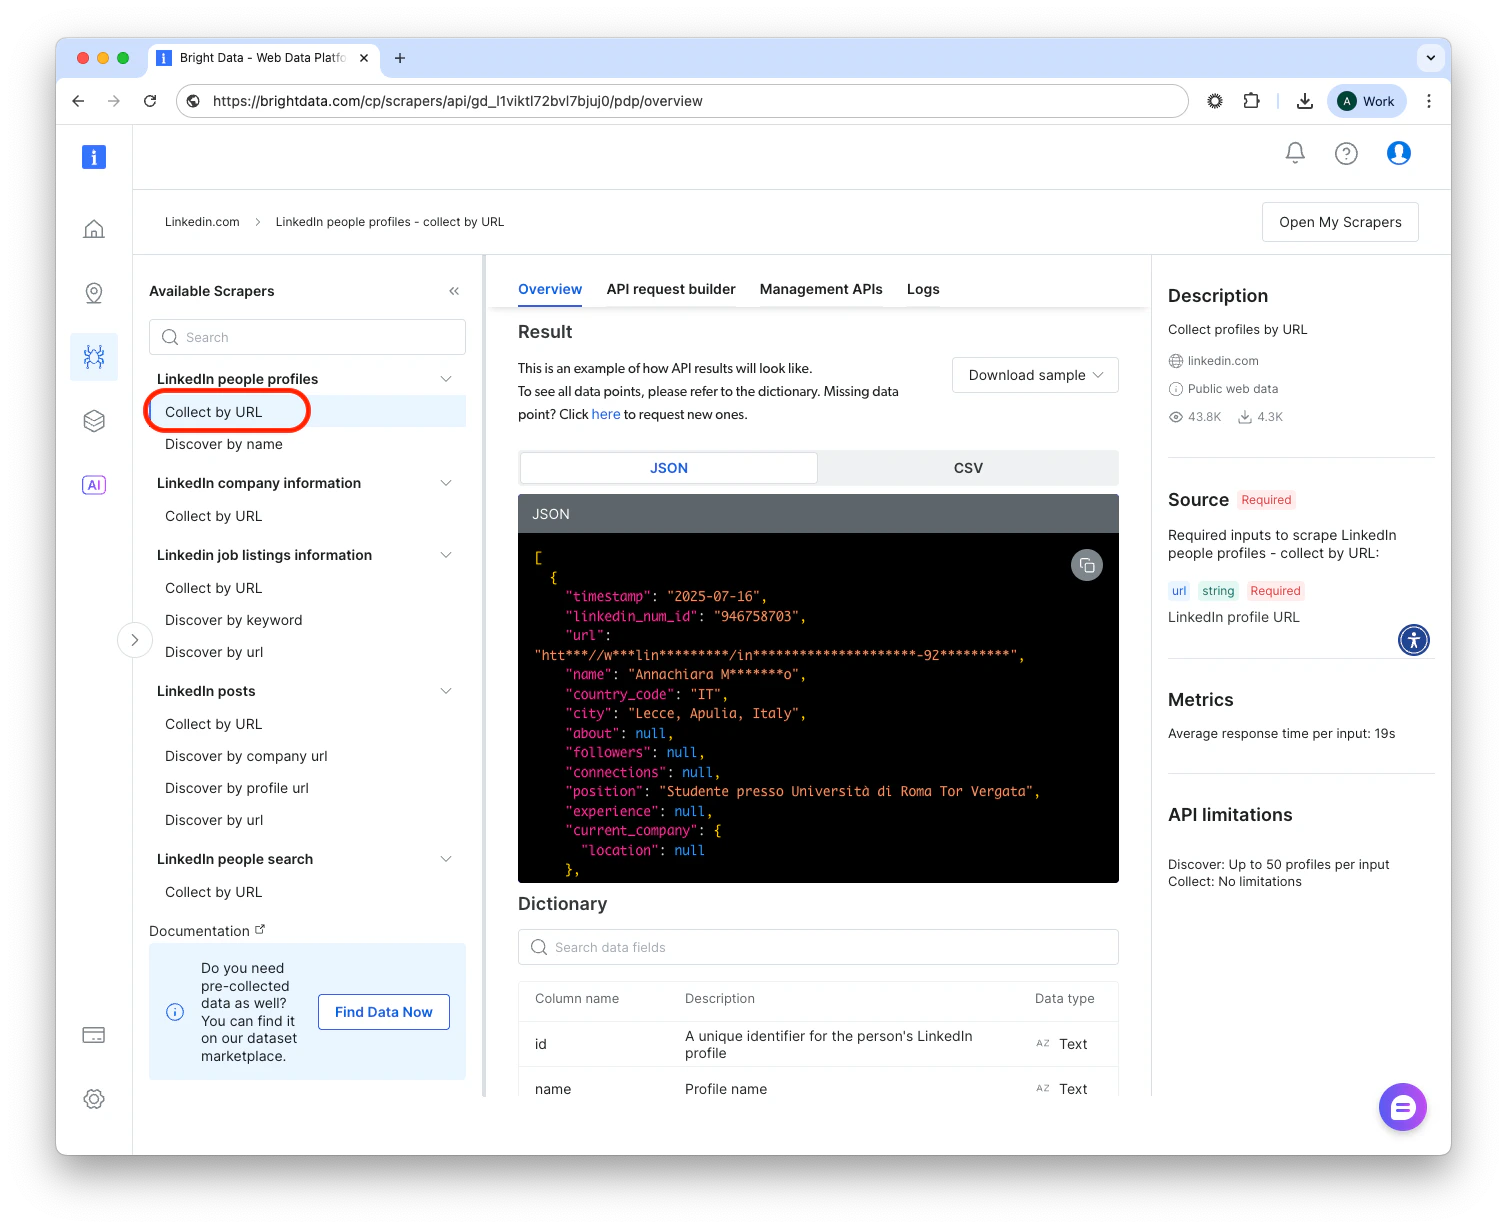Switch to API request builder tab
Screen dimensions: 1507x1229
pos(671,289)
